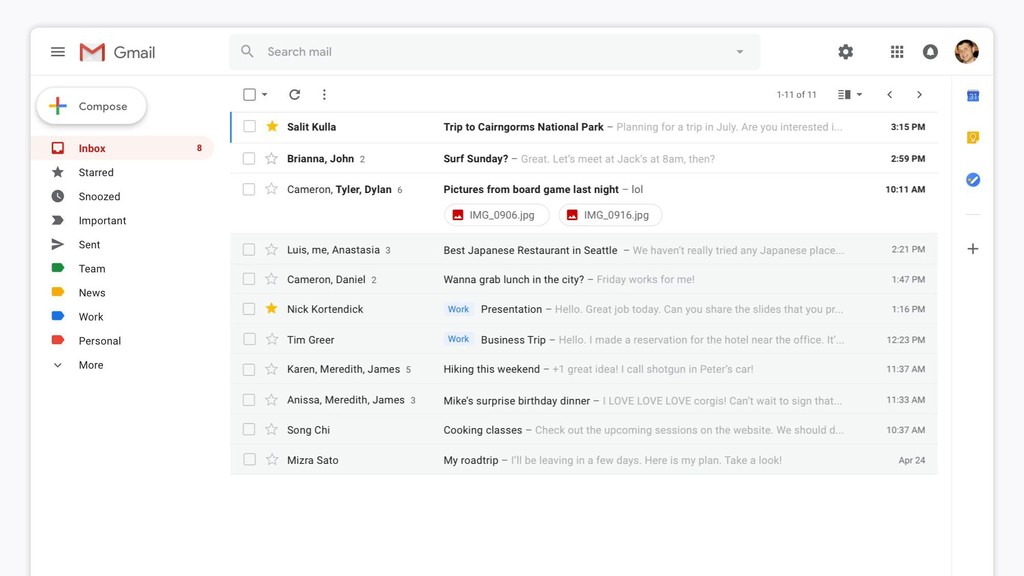The image size is (1024, 576).
Task: Select the Tim Greer email checkbox
Action: click(x=249, y=339)
